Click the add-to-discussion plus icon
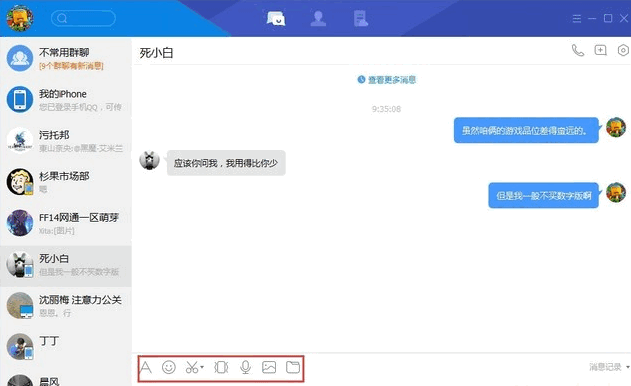This screenshot has height=386, width=631. 600,50
